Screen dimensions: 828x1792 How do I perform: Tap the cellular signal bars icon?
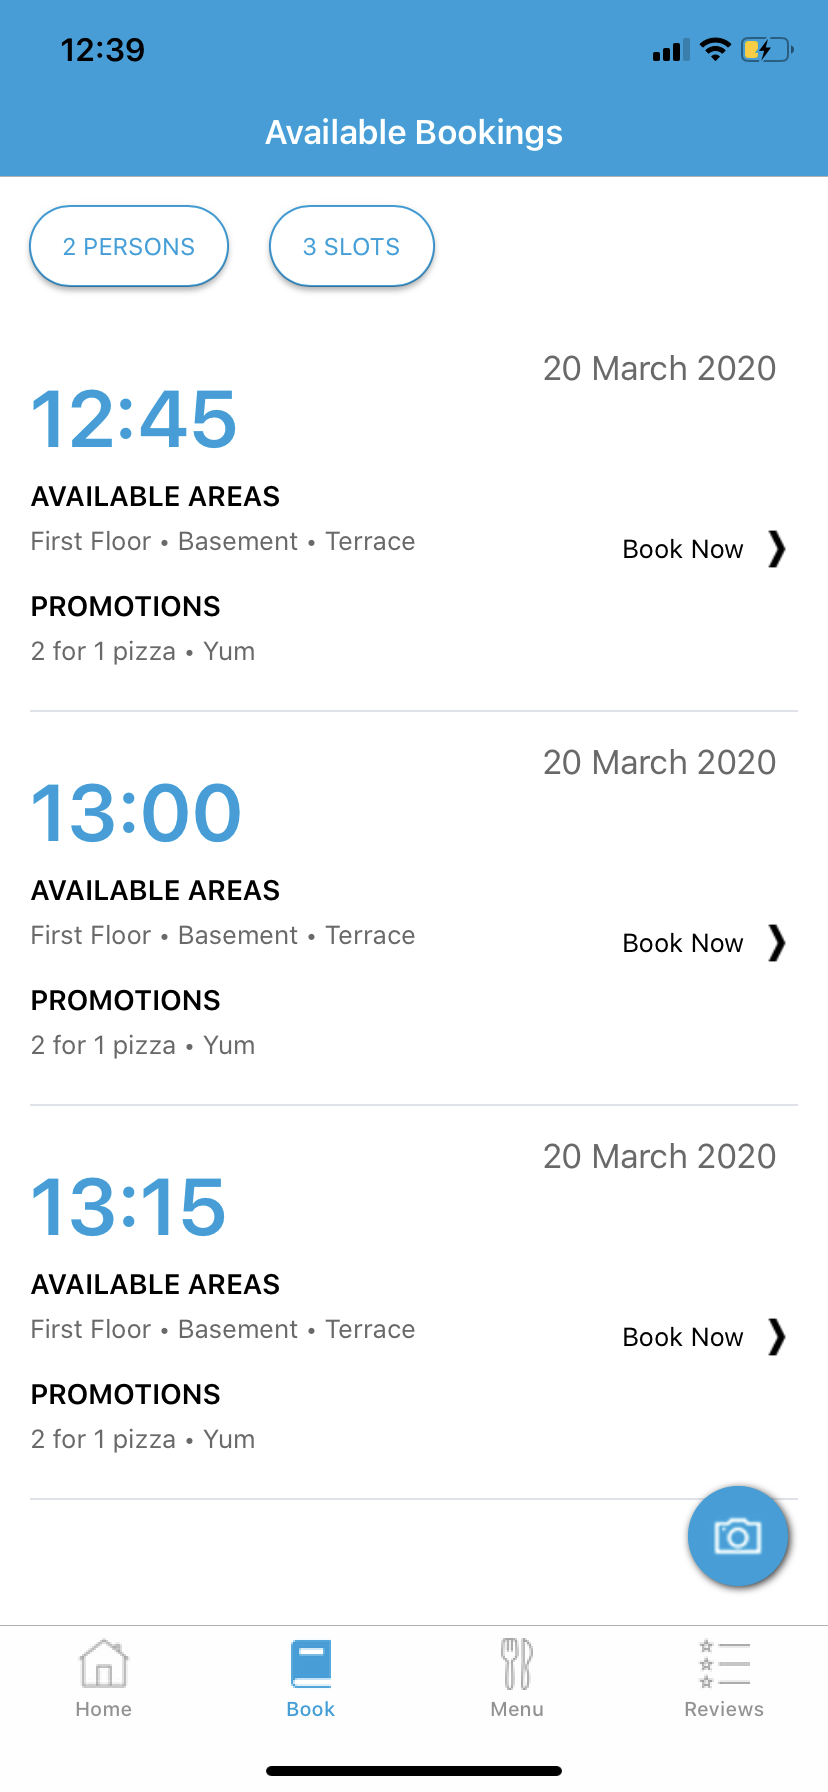pos(671,51)
